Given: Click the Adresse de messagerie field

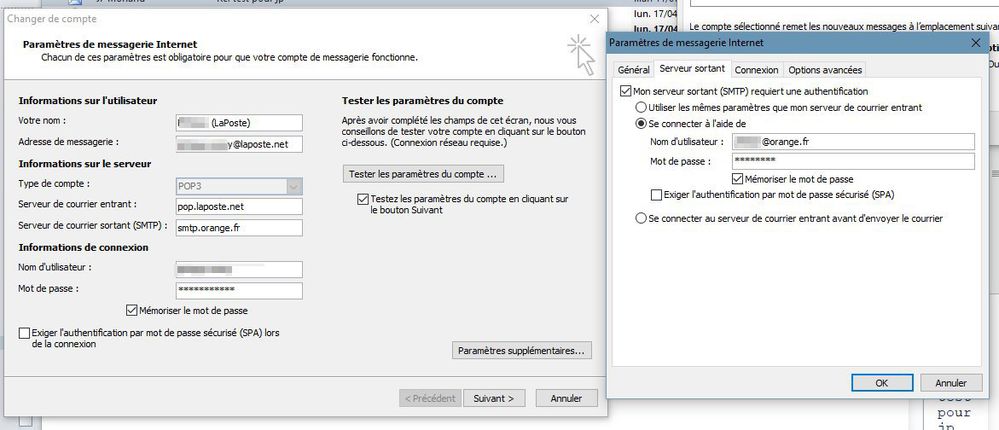Looking at the screenshot, I should [239, 144].
